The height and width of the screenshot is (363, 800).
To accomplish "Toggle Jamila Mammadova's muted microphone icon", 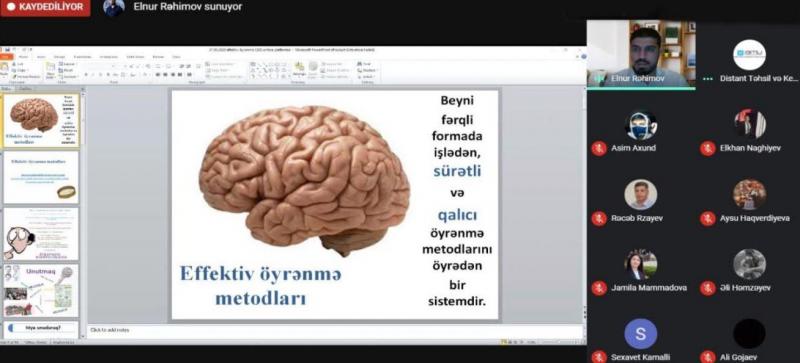I will pos(599,288).
